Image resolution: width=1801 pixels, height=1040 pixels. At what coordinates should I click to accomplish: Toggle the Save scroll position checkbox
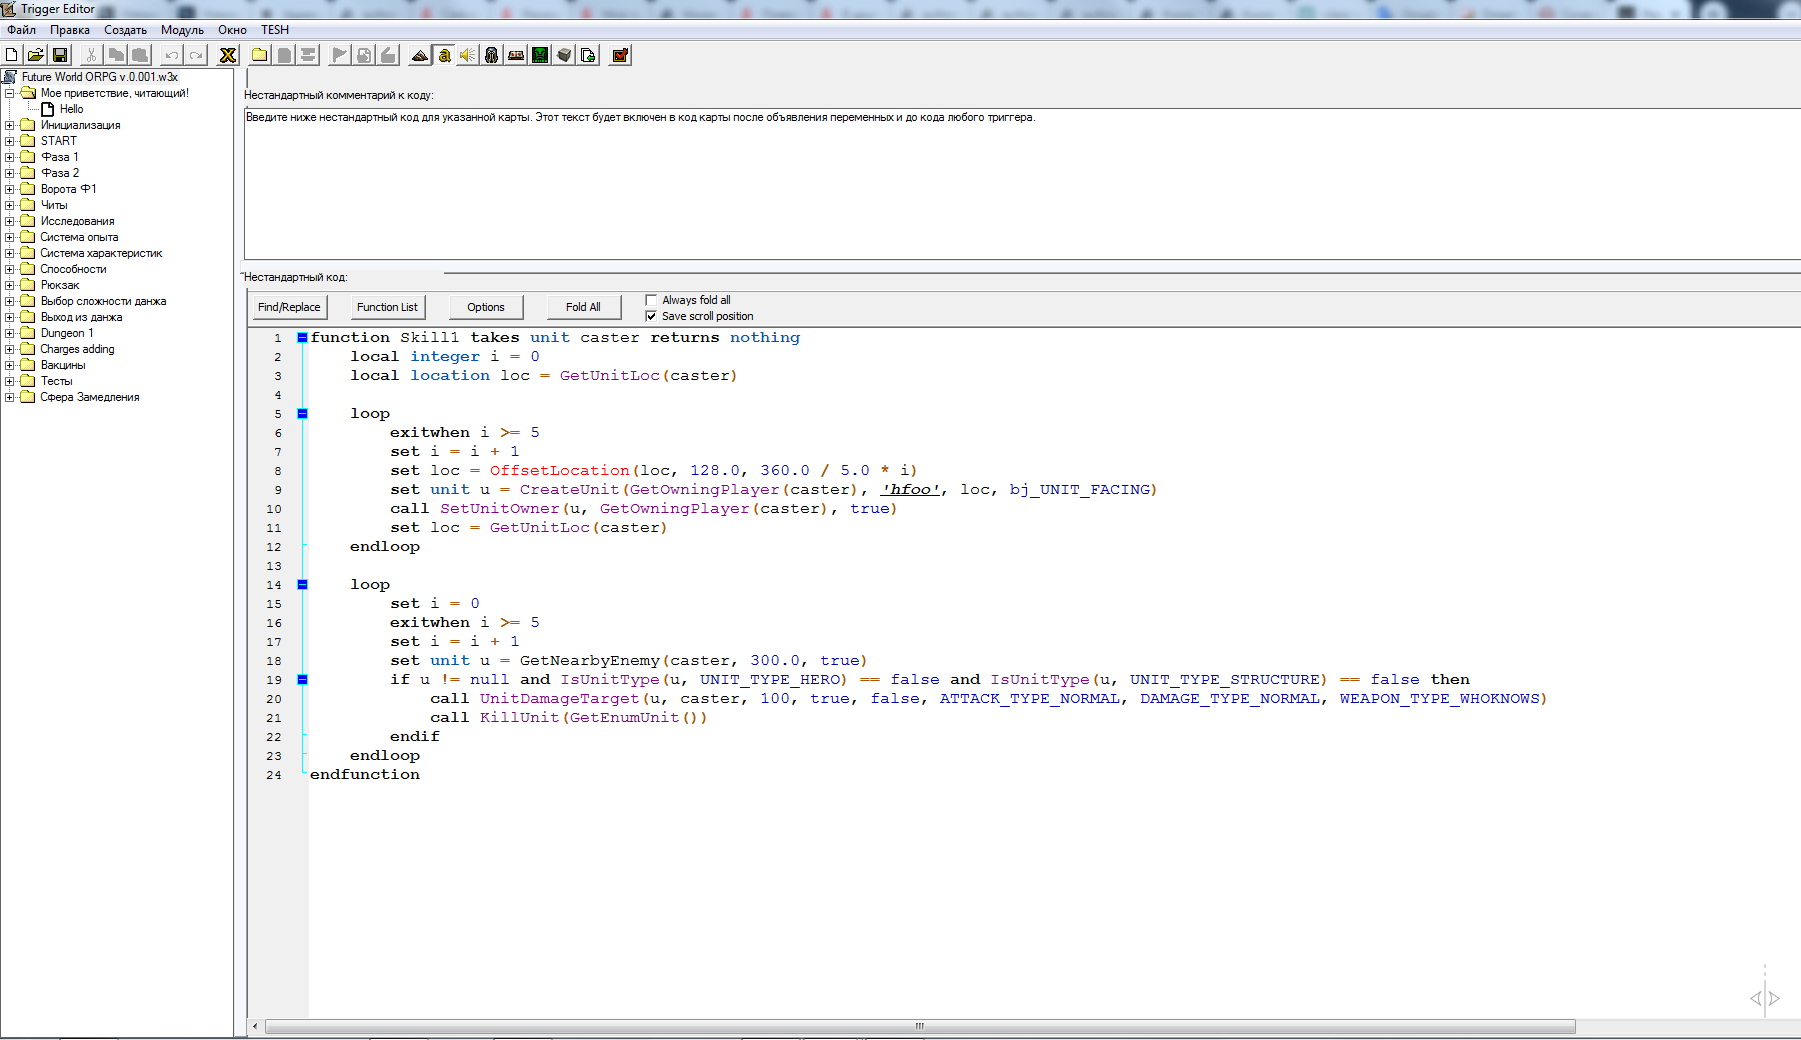coord(651,316)
